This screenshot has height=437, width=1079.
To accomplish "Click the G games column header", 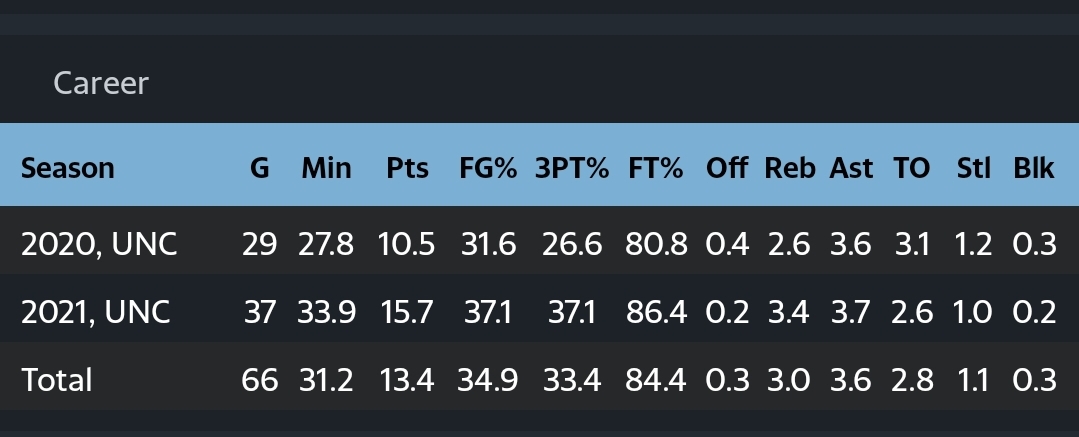I will point(259,168).
